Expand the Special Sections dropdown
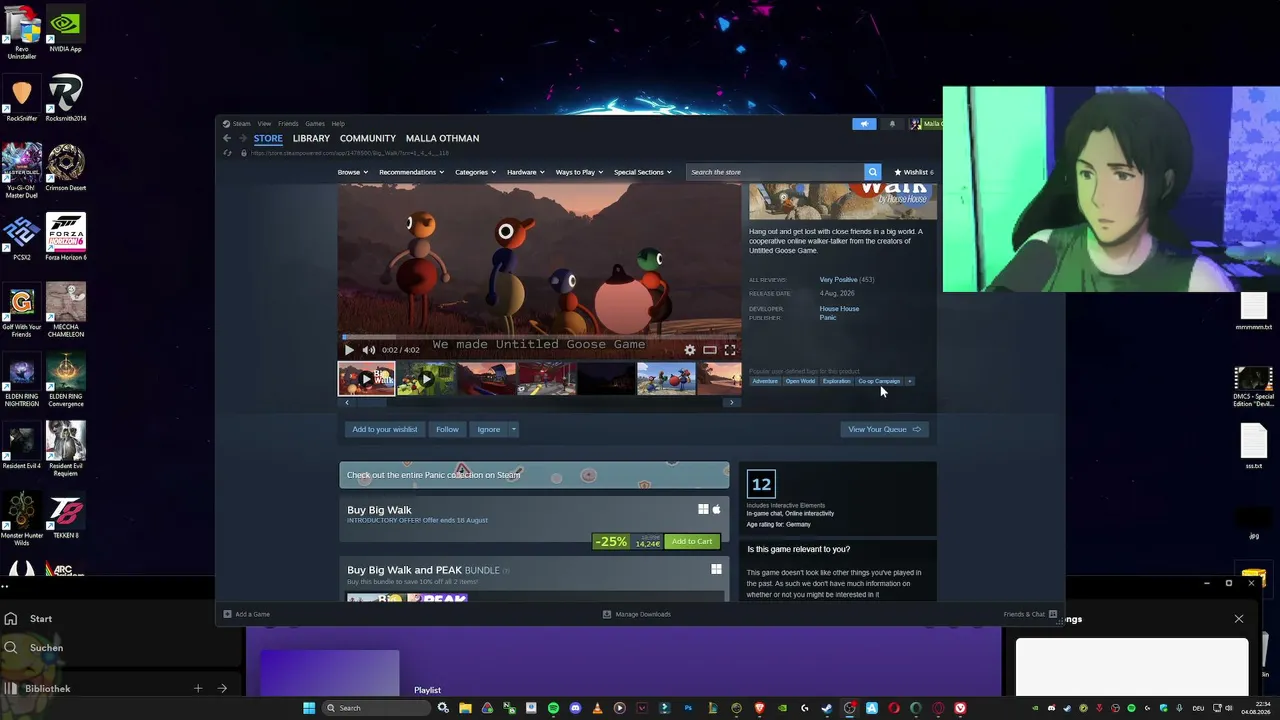Screen dimensions: 1280x720 [642, 172]
